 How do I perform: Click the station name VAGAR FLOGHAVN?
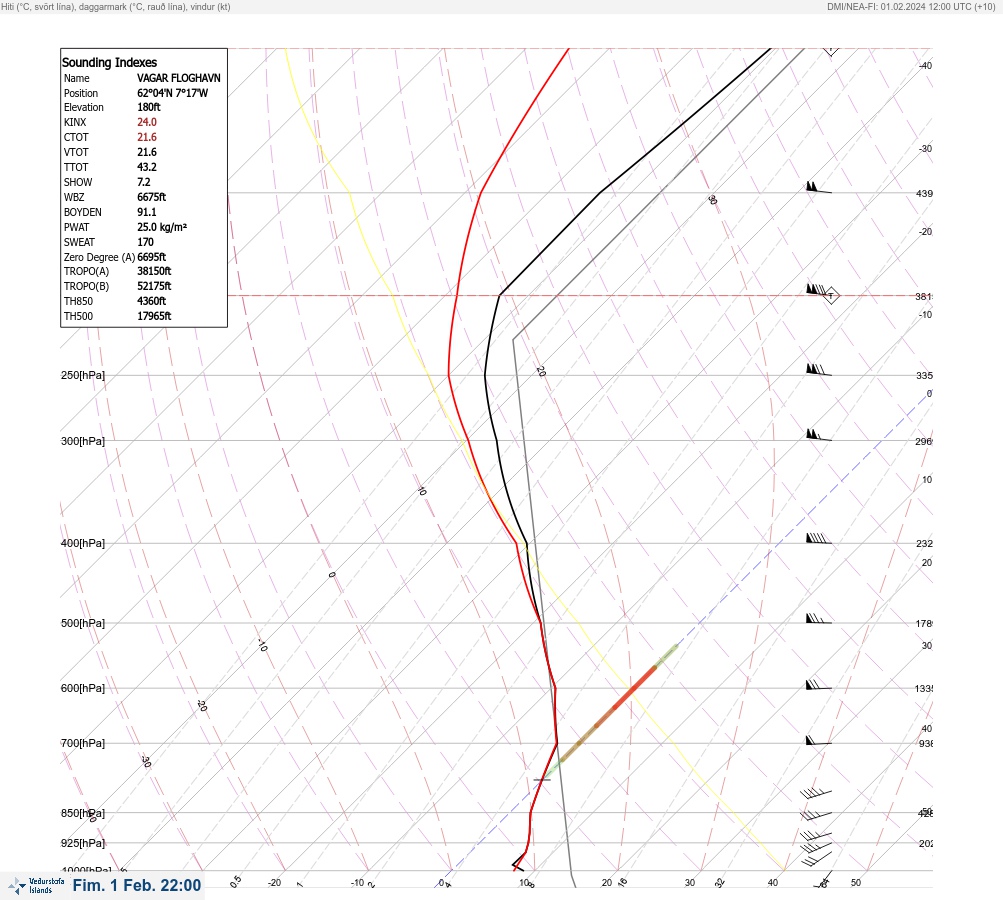pos(178,78)
